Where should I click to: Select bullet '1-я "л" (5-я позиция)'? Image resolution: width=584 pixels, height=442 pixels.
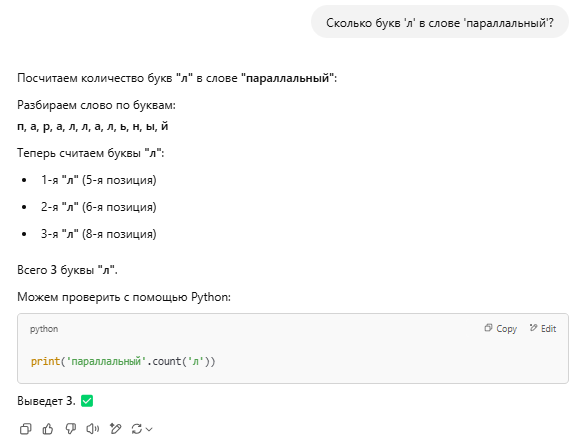point(99,180)
